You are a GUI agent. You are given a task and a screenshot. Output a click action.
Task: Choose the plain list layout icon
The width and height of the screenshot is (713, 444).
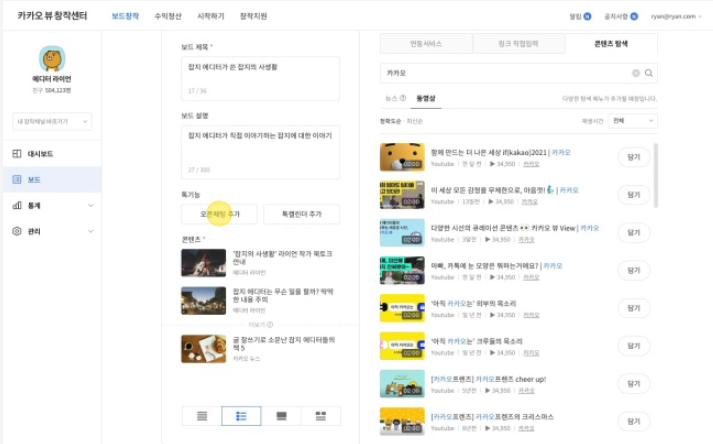202,416
